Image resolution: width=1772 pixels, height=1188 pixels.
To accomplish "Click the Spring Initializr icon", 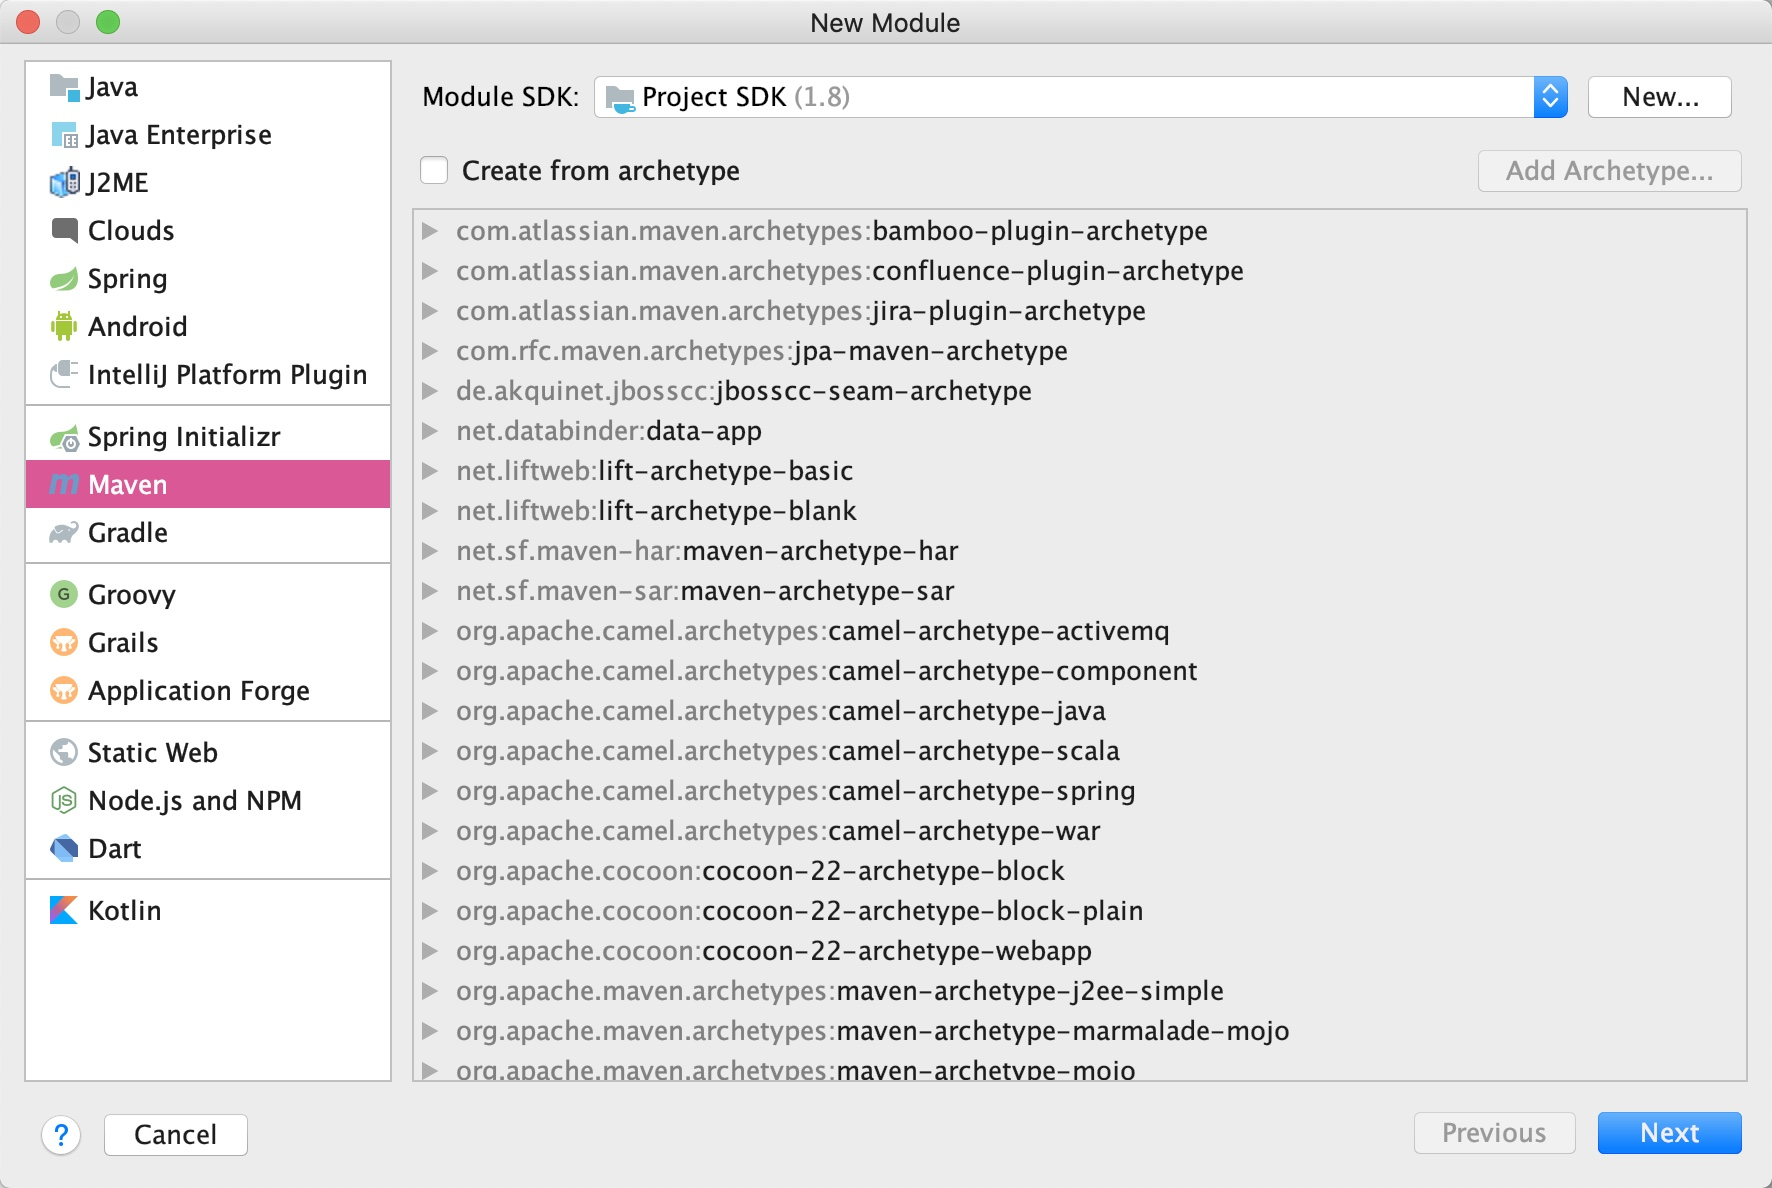I will tap(64, 438).
